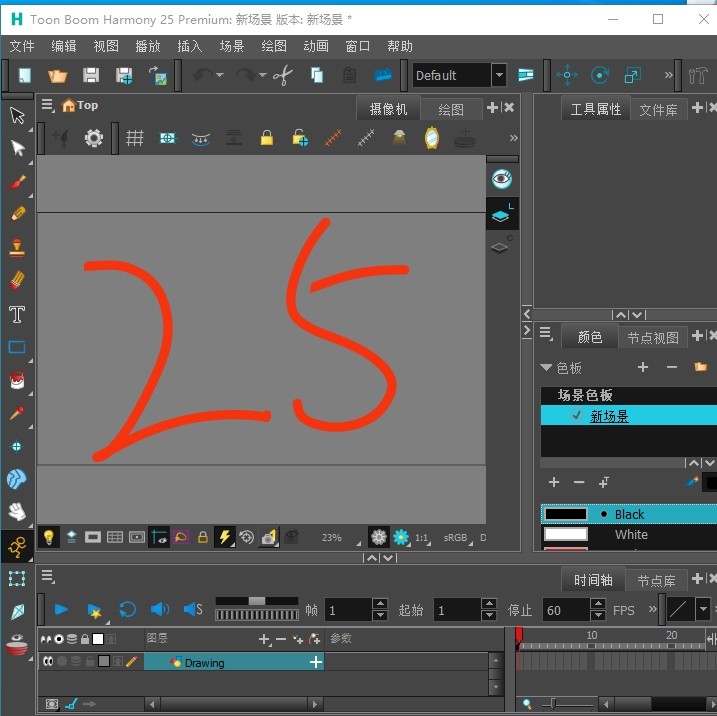Toggle the eye visibility button beside canvas
The width and height of the screenshot is (717, 716).
click(x=502, y=178)
